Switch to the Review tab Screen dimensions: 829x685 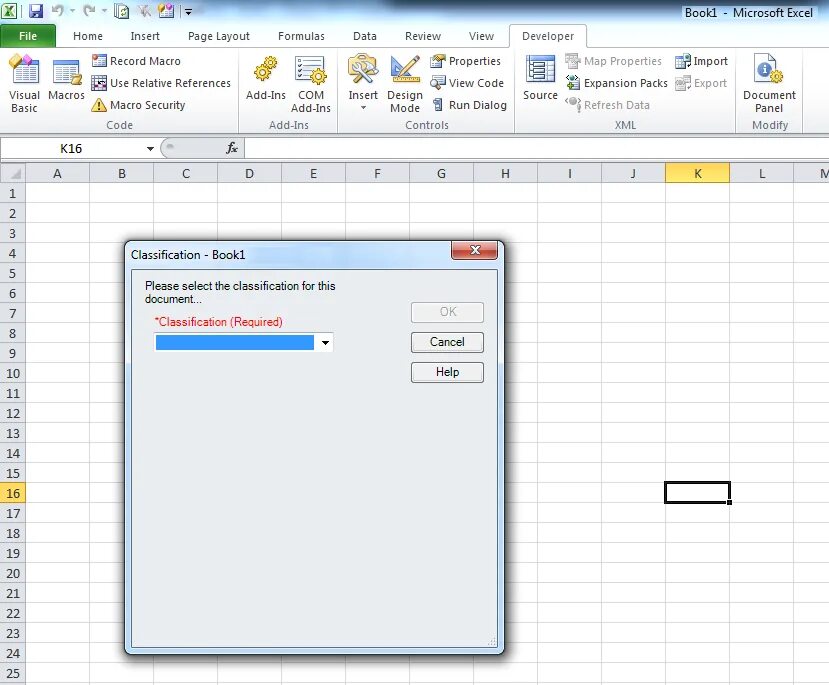click(x=422, y=36)
